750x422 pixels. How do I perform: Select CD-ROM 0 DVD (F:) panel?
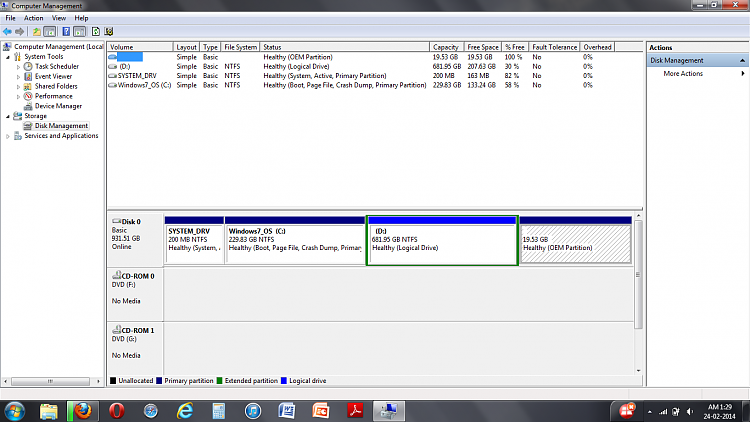click(135, 295)
